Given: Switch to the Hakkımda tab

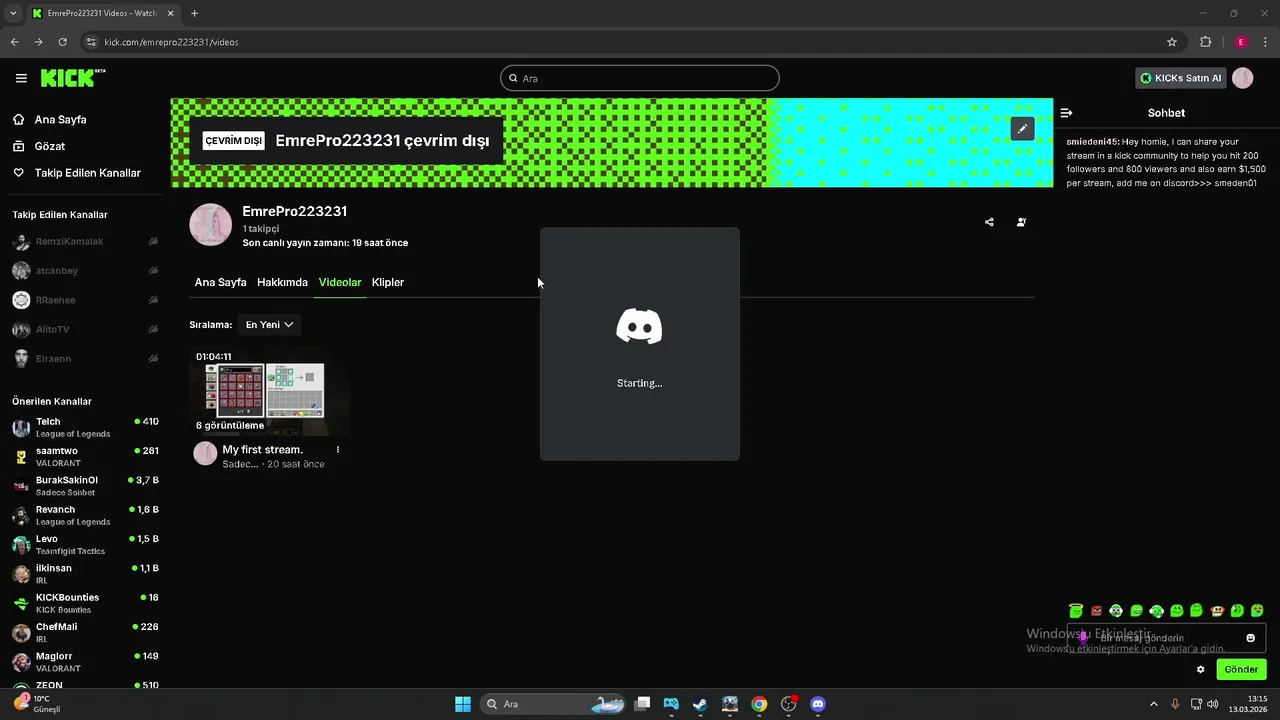Looking at the screenshot, I should (282, 282).
